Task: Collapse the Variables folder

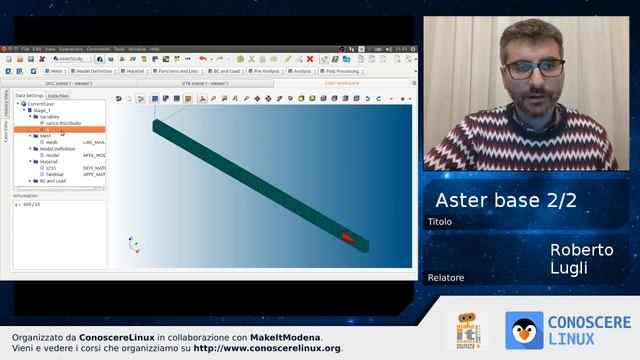Action: (x=30, y=117)
